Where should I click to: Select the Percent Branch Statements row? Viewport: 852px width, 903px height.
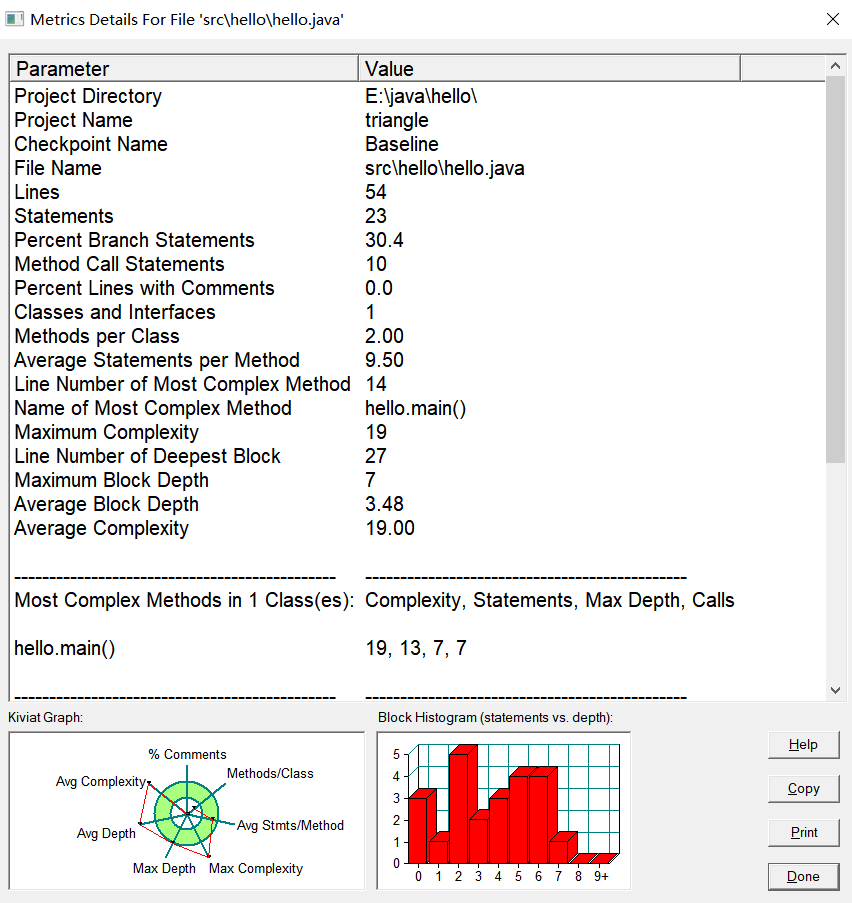[418, 240]
